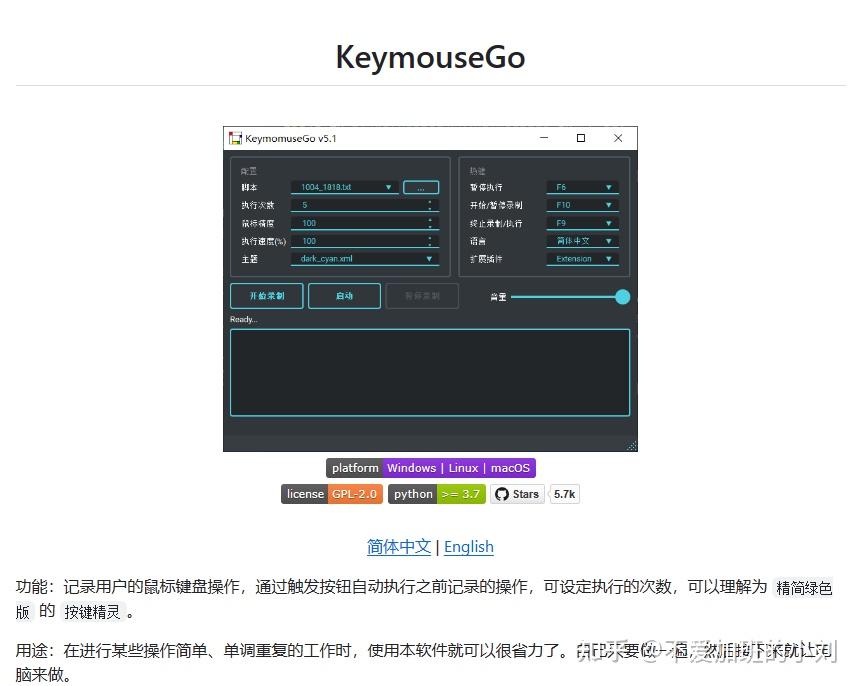Increase 执行次数 using the up stepper
This screenshot has width=860, height=686.
tap(431, 200)
